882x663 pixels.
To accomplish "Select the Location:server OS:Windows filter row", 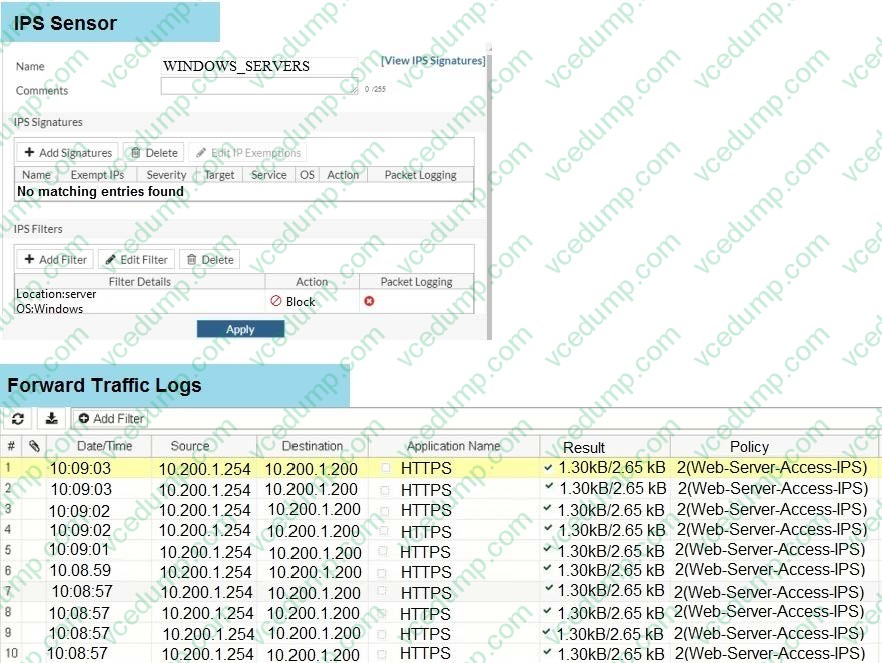I will point(138,301).
